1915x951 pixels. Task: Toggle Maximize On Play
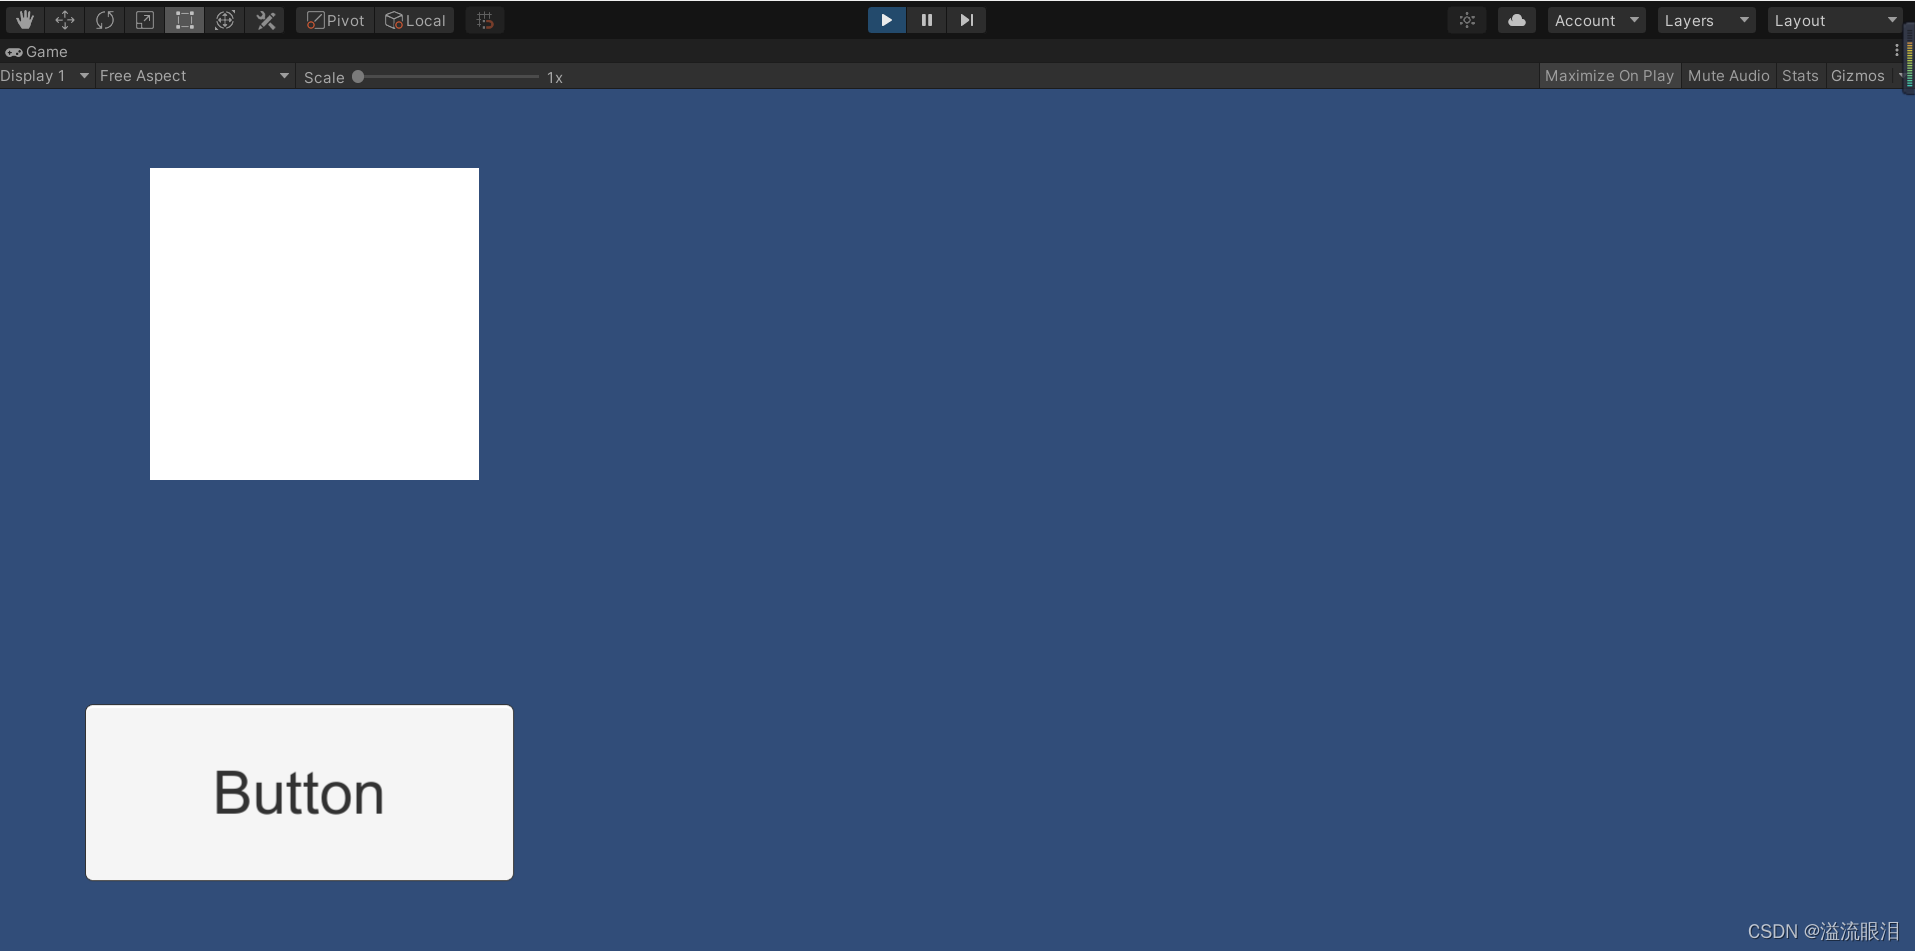coord(1609,76)
